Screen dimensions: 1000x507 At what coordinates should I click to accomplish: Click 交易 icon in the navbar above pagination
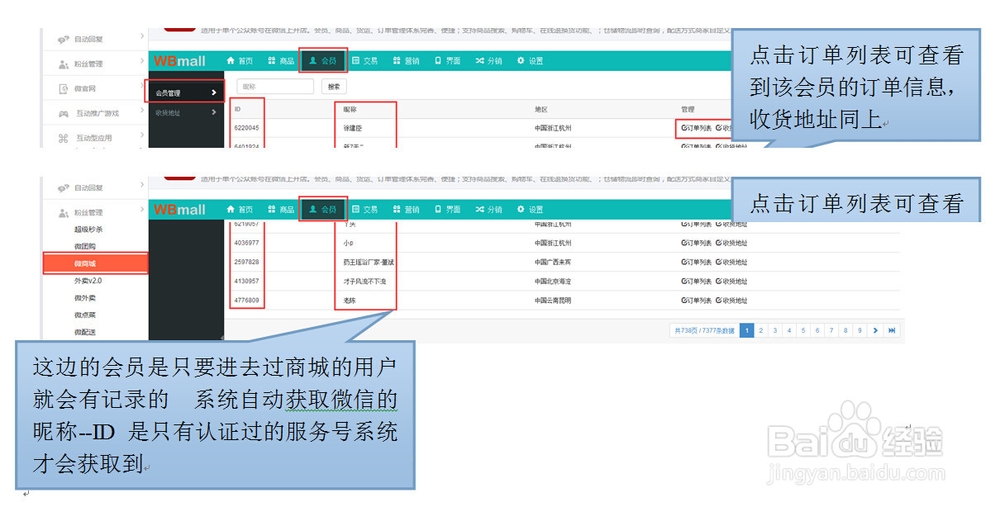(356, 209)
